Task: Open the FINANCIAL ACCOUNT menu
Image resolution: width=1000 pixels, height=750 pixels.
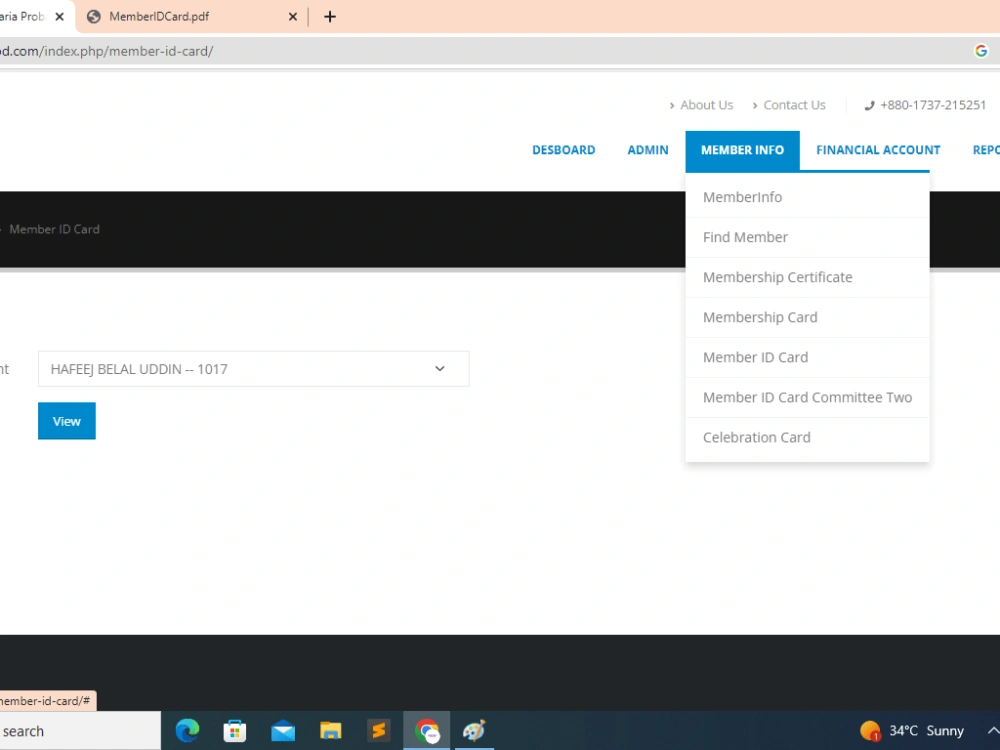Action: pyautogui.click(x=878, y=150)
